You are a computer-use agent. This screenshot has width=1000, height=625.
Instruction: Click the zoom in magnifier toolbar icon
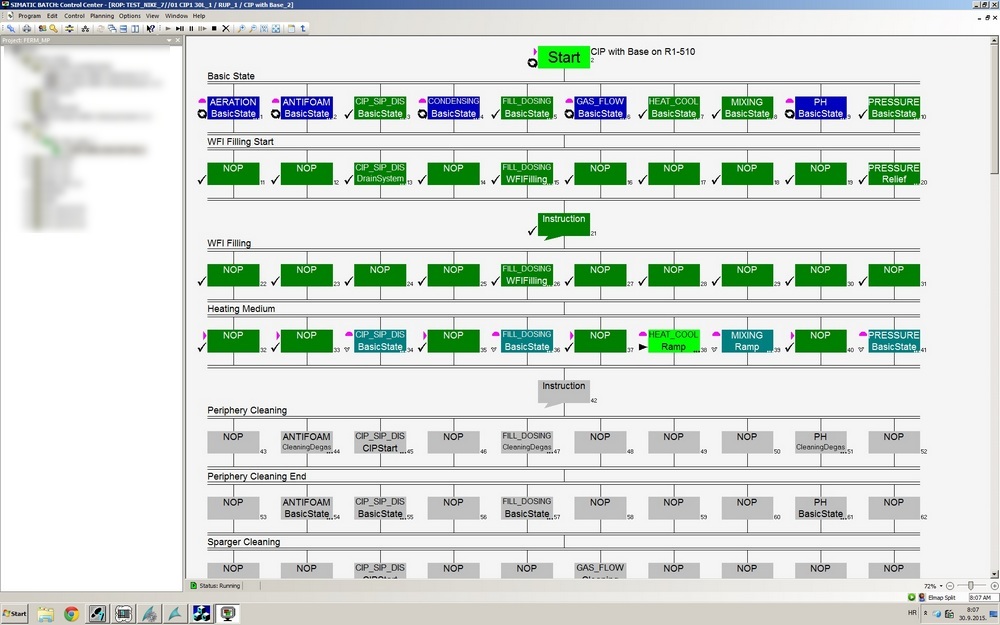click(x=241, y=28)
